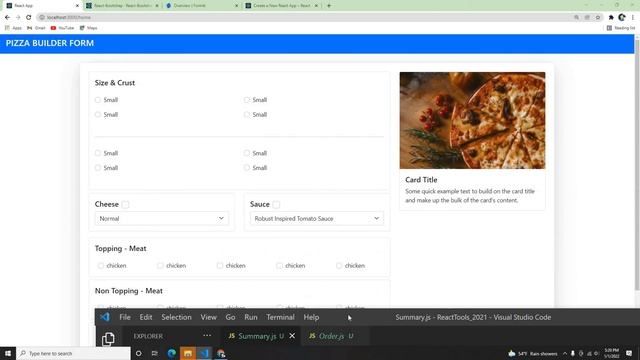Open the Sauce dropdown showing Robust Inspired Tomato Sauce
Viewport: 640px width, 360px height.
tap(317, 219)
